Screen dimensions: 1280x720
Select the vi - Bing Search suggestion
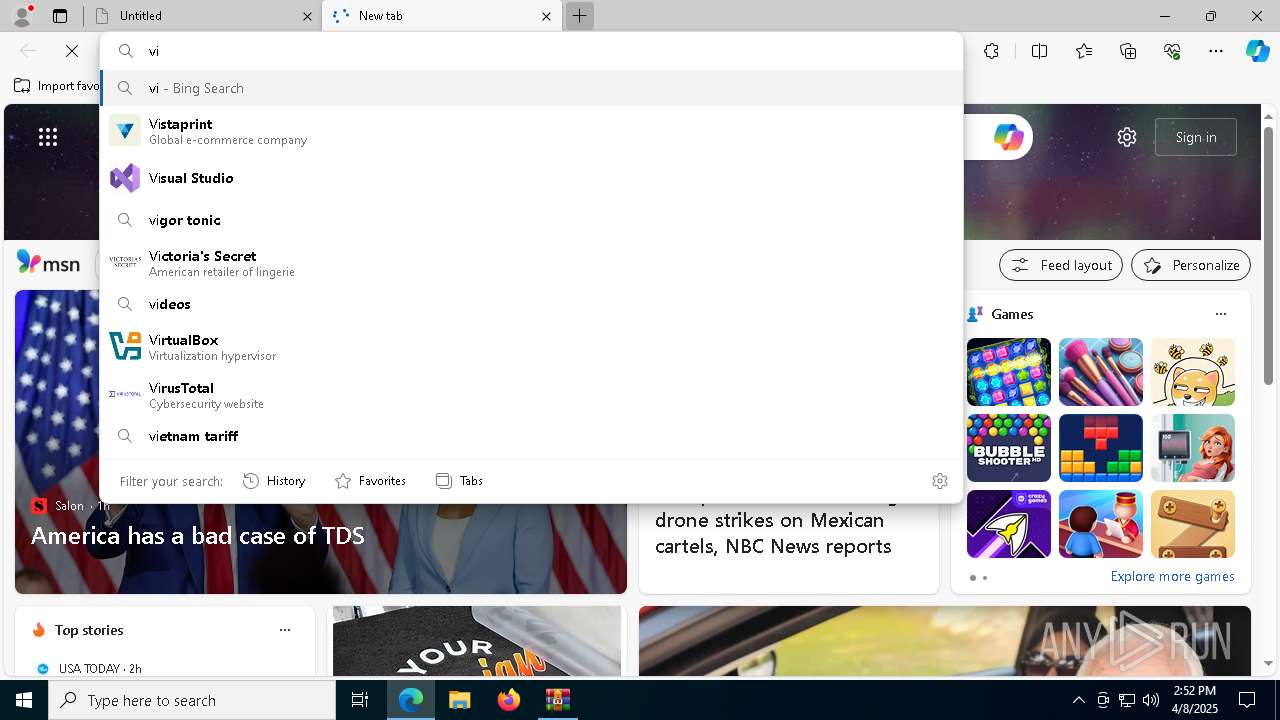click(532, 88)
